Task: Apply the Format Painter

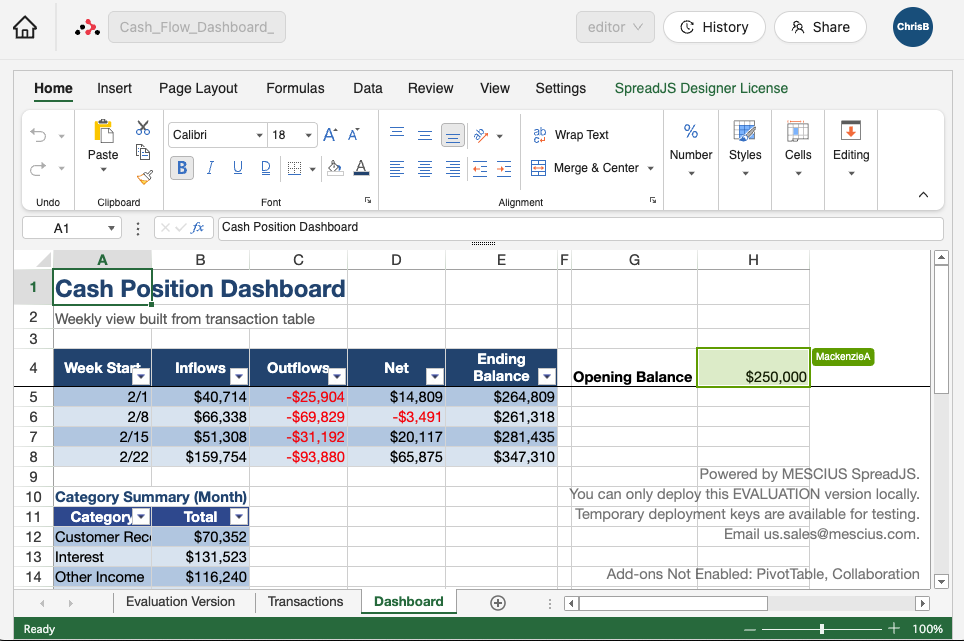Action: [x=143, y=177]
